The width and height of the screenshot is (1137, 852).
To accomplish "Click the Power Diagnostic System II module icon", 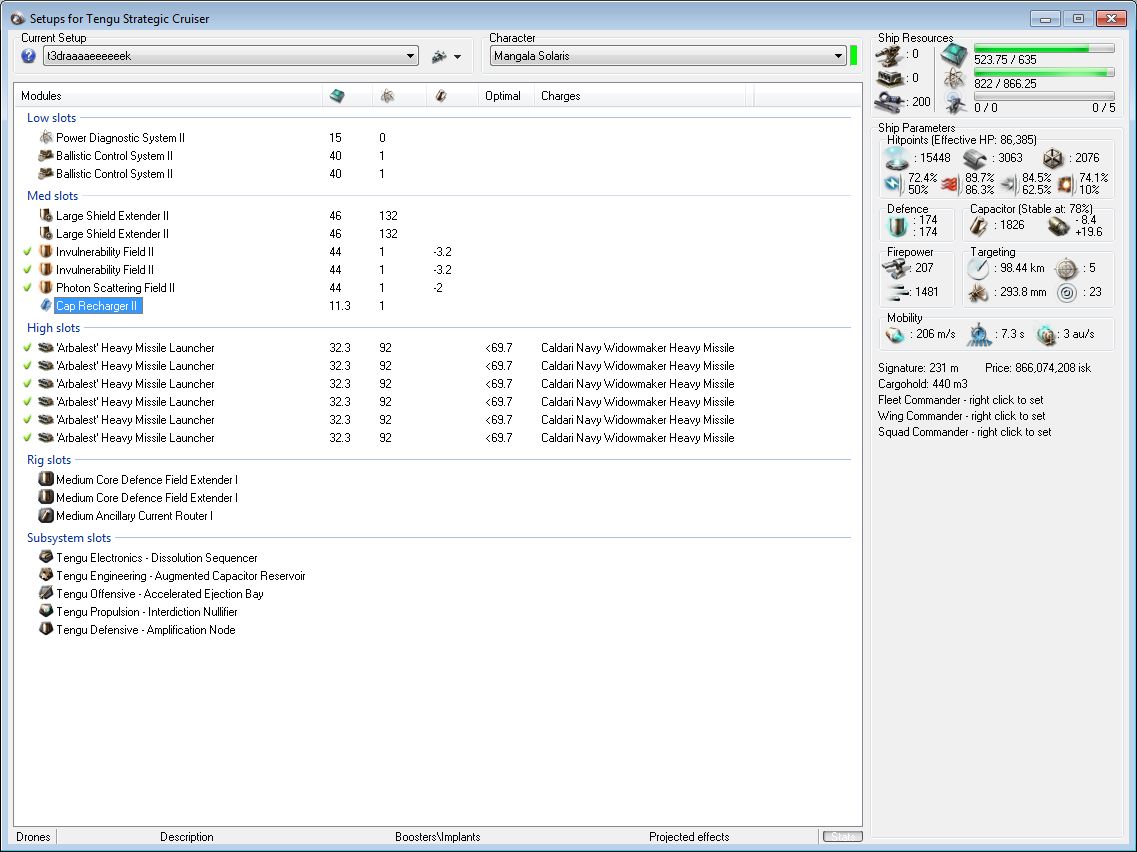I will pos(45,138).
